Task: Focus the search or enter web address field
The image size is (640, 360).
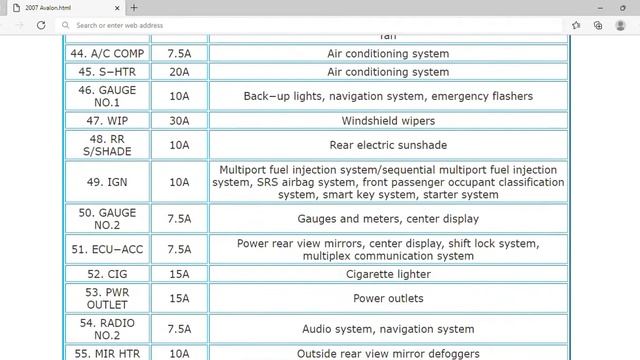Action: tap(310, 25)
